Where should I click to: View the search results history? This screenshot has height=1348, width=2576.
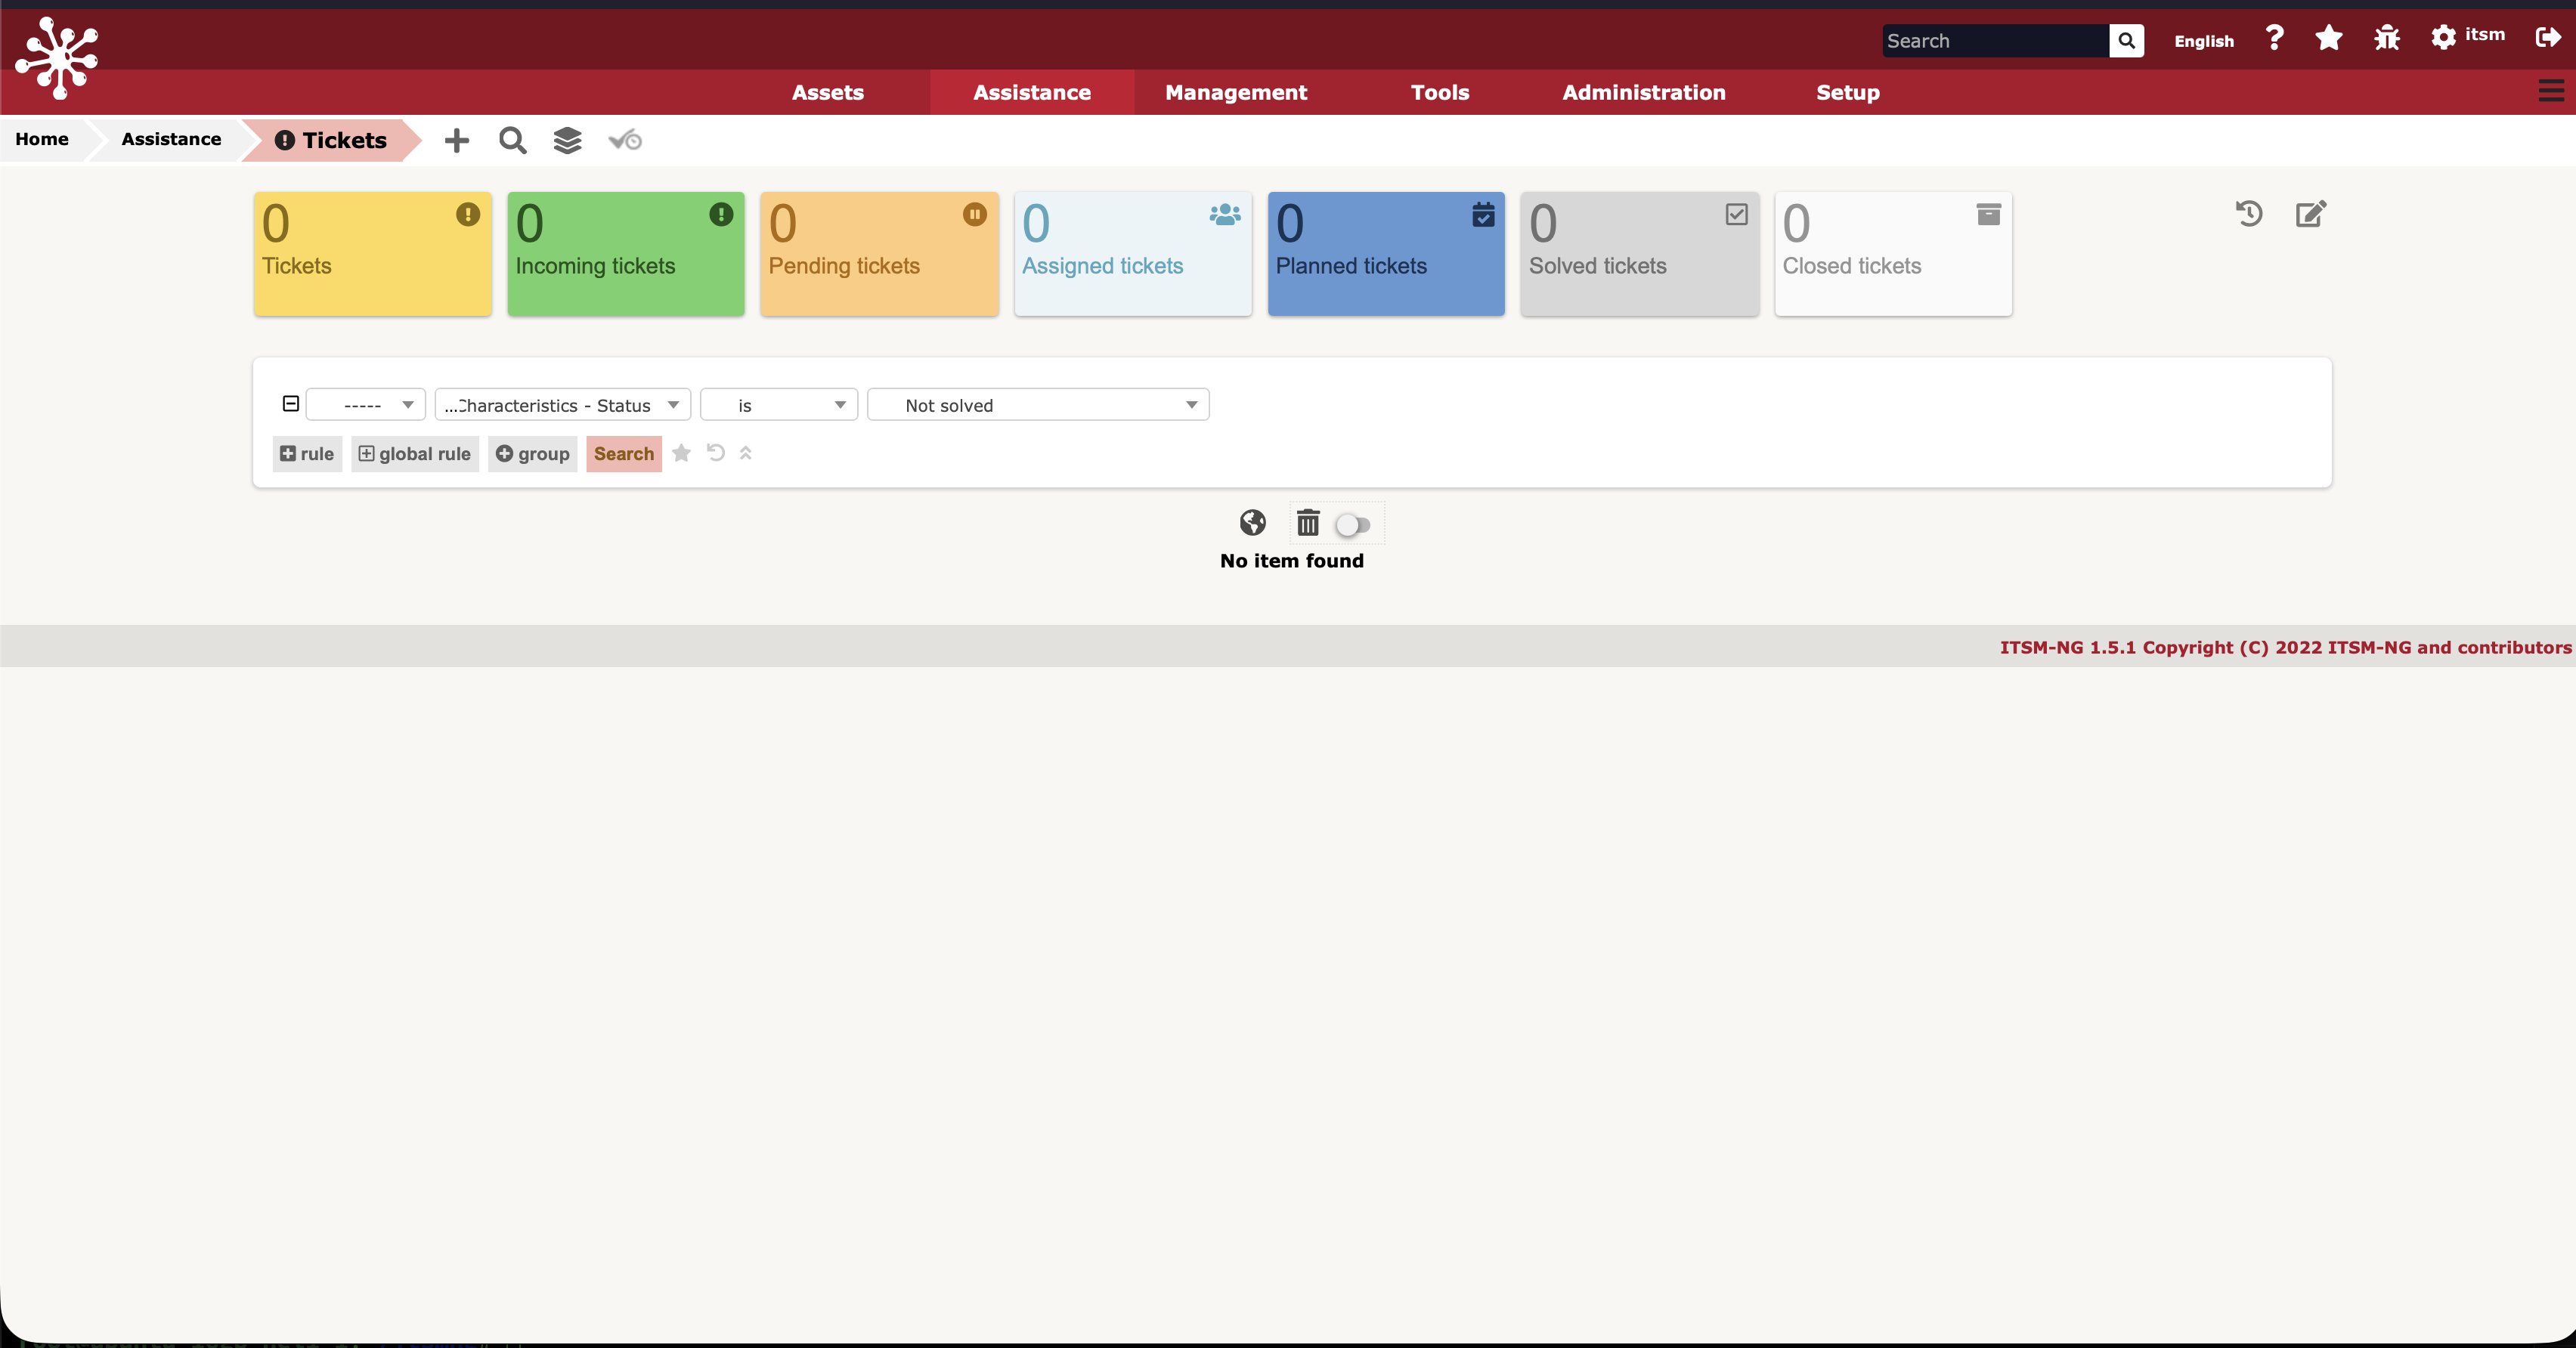[x=2248, y=214]
